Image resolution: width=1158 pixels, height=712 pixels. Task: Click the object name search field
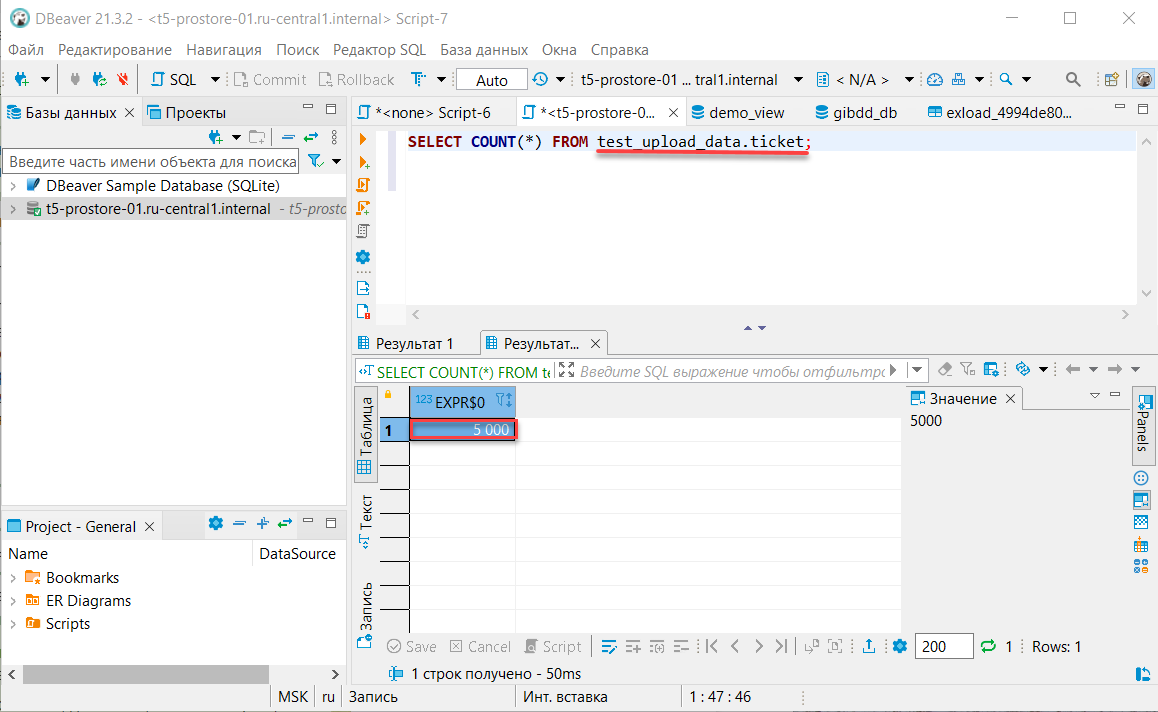[x=152, y=162]
